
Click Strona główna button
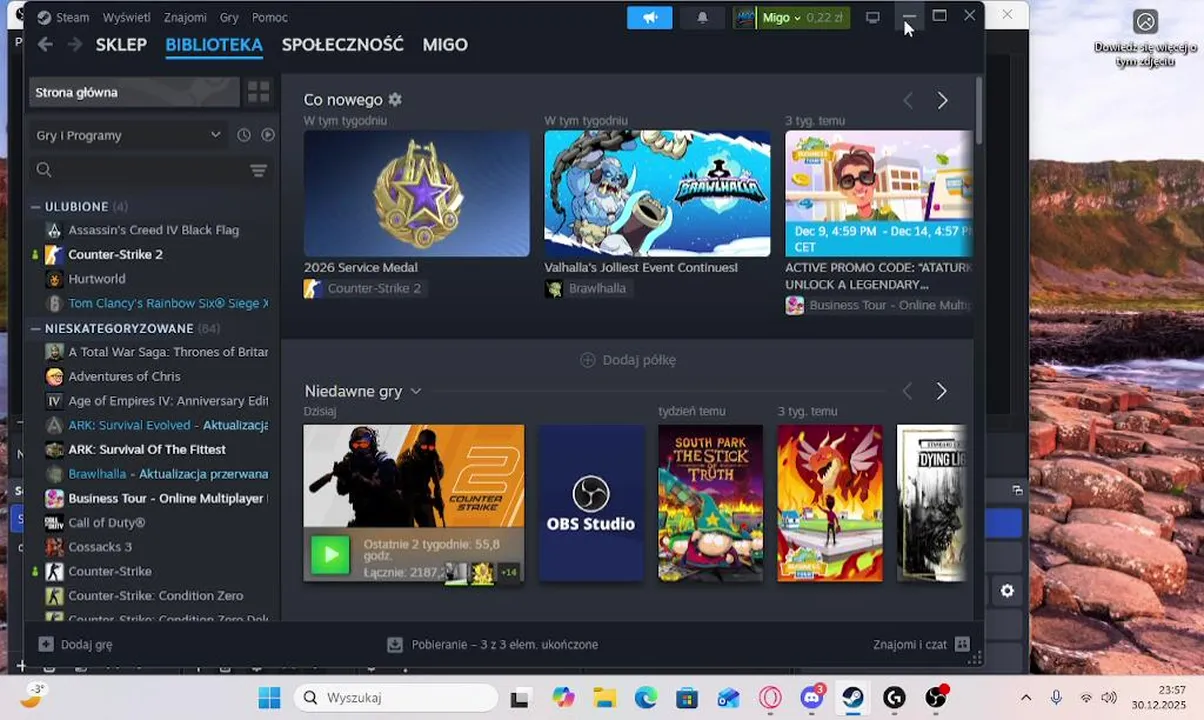point(134,92)
